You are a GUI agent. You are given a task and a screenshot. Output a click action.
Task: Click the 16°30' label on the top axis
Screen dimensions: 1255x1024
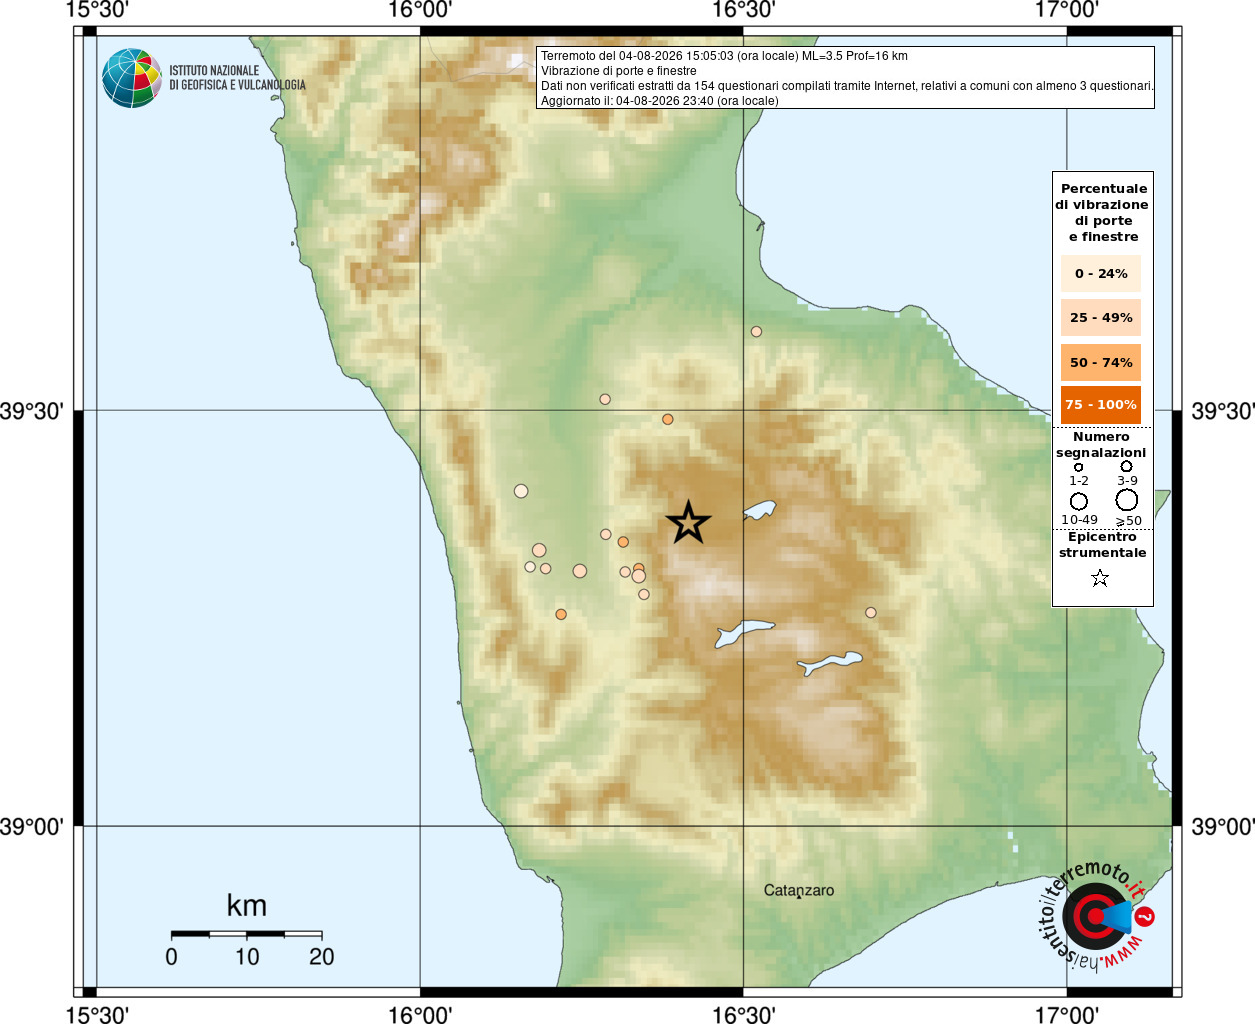(x=743, y=10)
